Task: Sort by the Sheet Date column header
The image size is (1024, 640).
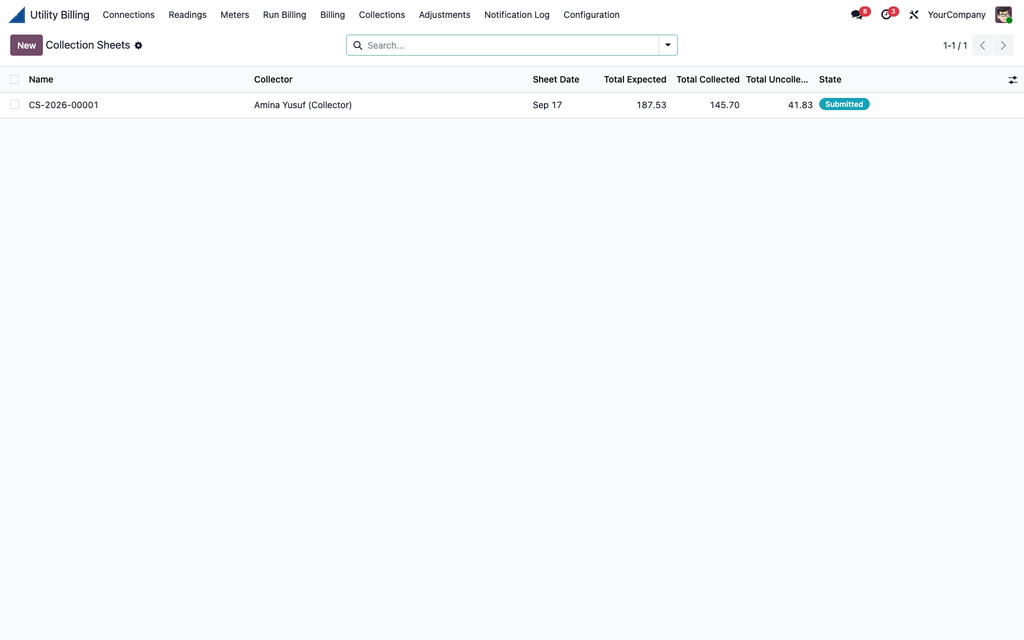Action: (556, 80)
